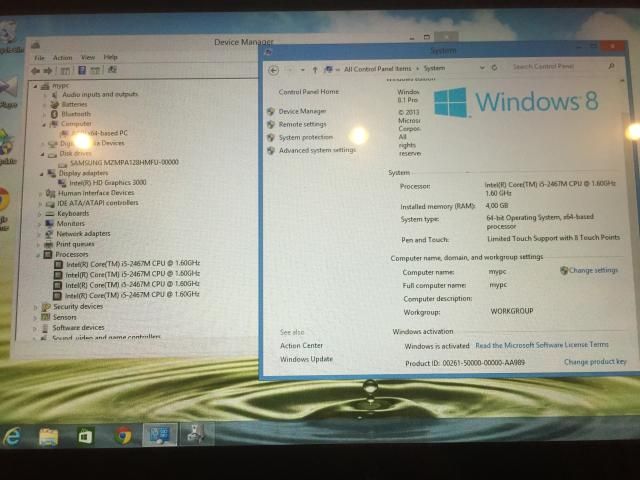The height and width of the screenshot is (480, 640).
Task: Open the Action menu in Device Manager
Action: [x=62, y=58]
